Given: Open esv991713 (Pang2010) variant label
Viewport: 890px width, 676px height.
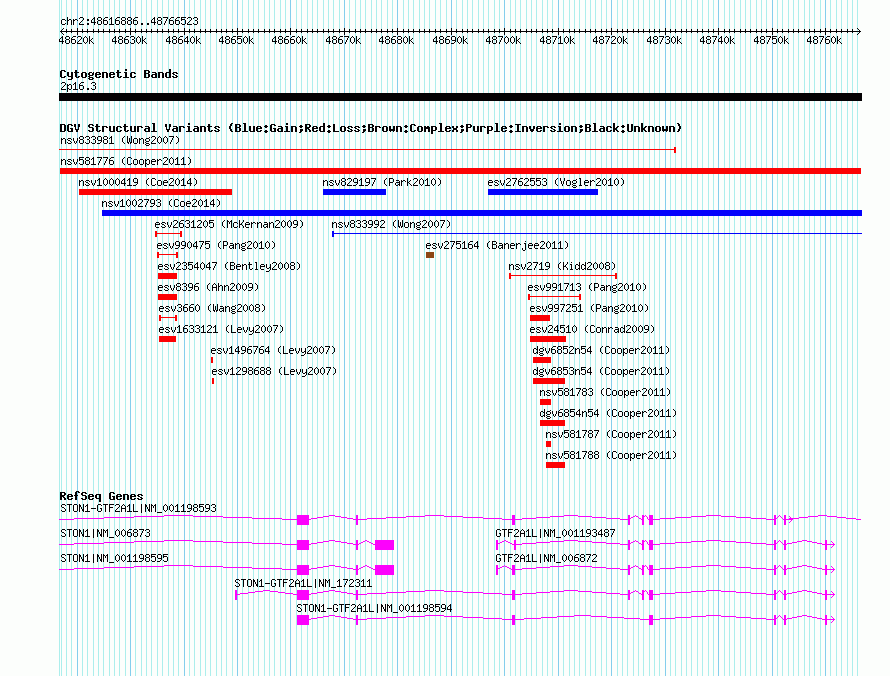Looking at the screenshot, I should click(587, 287).
